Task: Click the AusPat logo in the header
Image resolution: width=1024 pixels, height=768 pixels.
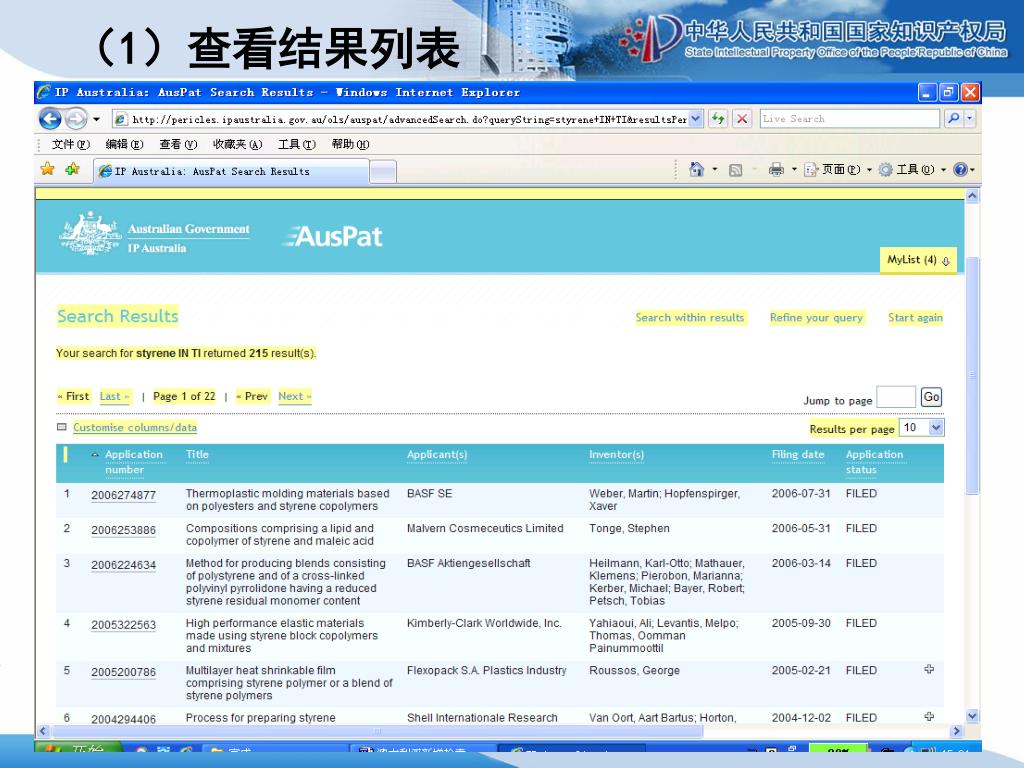Action: (333, 236)
